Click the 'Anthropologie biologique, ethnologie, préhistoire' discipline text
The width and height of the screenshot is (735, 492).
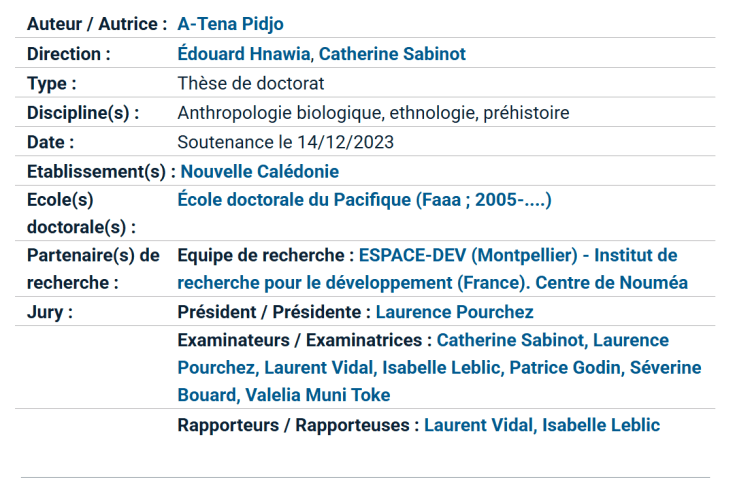click(x=373, y=113)
